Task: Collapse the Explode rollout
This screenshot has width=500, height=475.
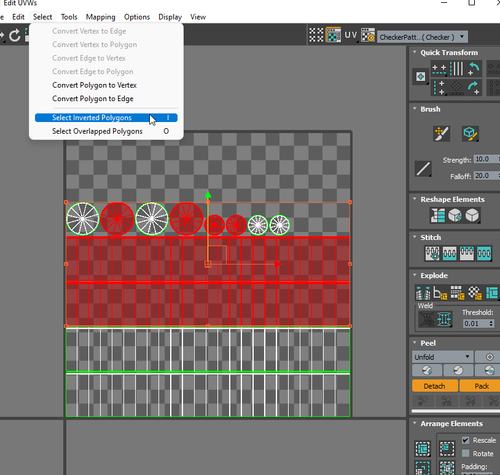Action: [x=415, y=275]
